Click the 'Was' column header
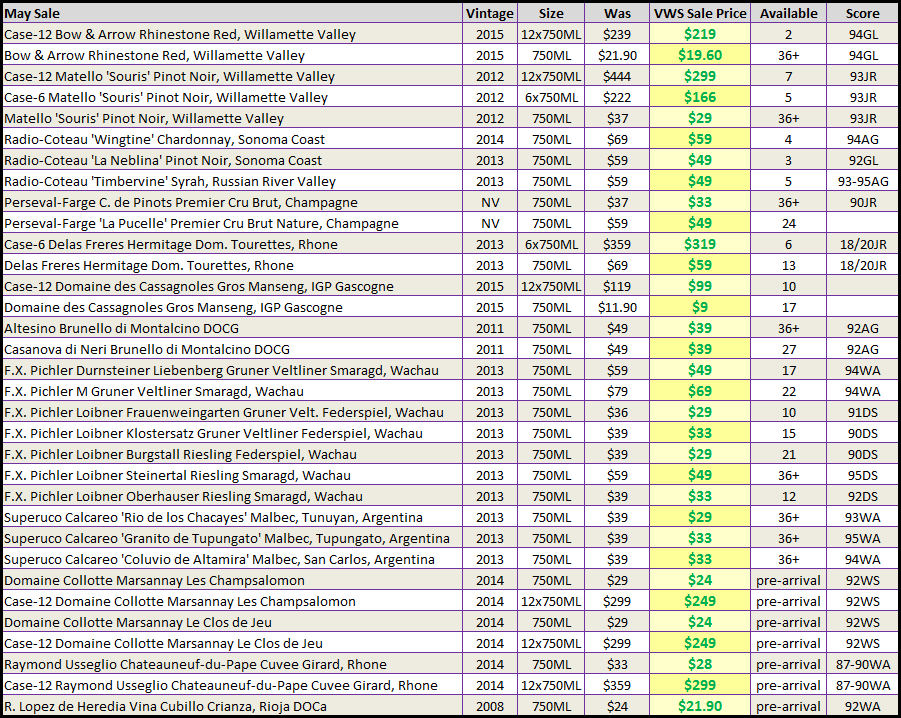 point(617,13)
